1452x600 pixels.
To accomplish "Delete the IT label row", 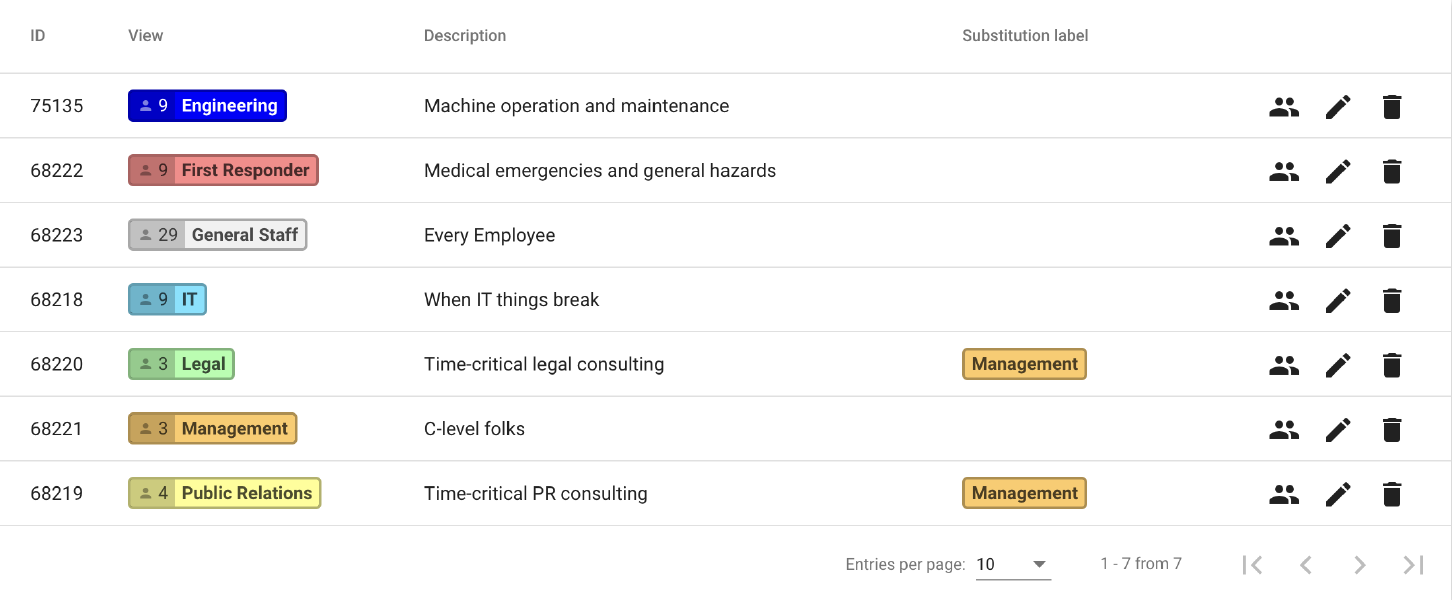I will pyautogui.click(x=1391, y=300).
